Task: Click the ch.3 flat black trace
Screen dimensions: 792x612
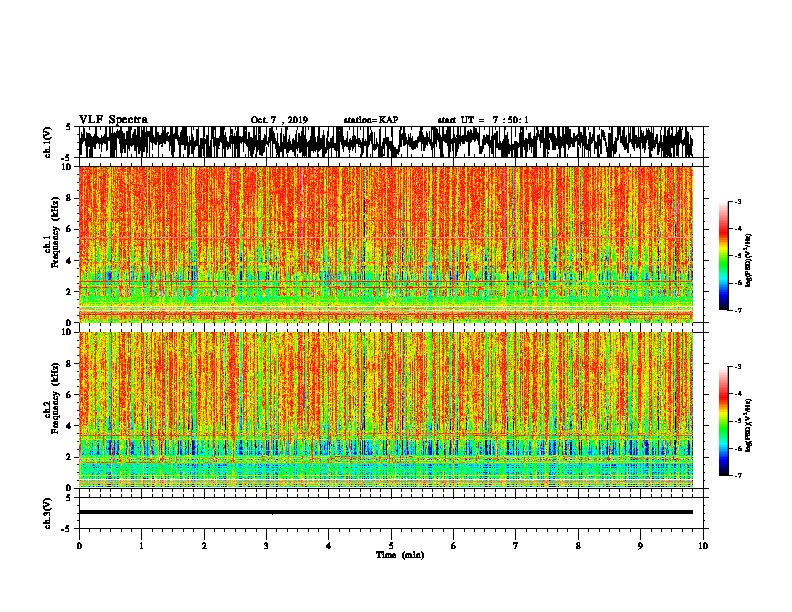Action: (386, 512)
